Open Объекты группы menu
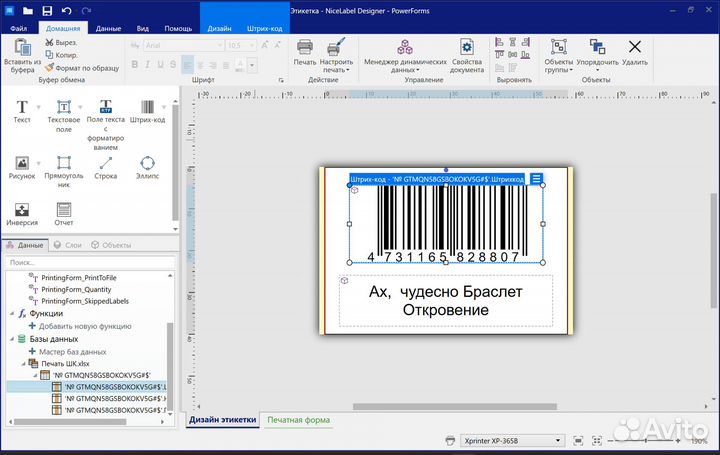 point(558,56)
